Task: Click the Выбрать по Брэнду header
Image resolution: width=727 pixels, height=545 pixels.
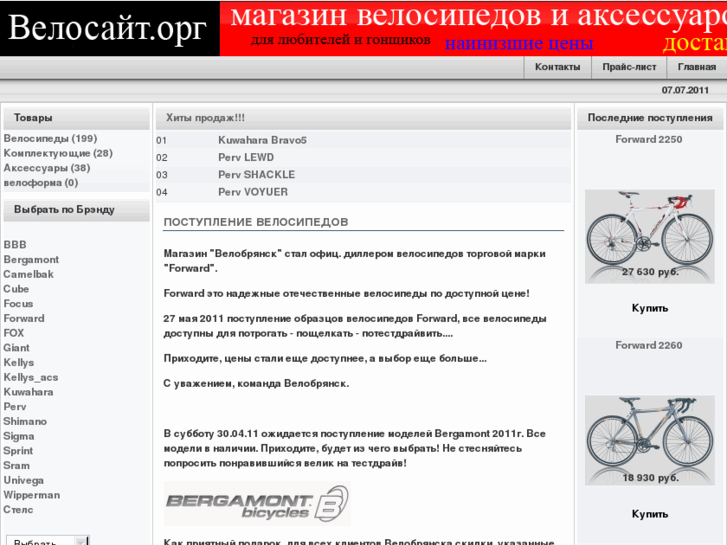Action: pos(77,210)
